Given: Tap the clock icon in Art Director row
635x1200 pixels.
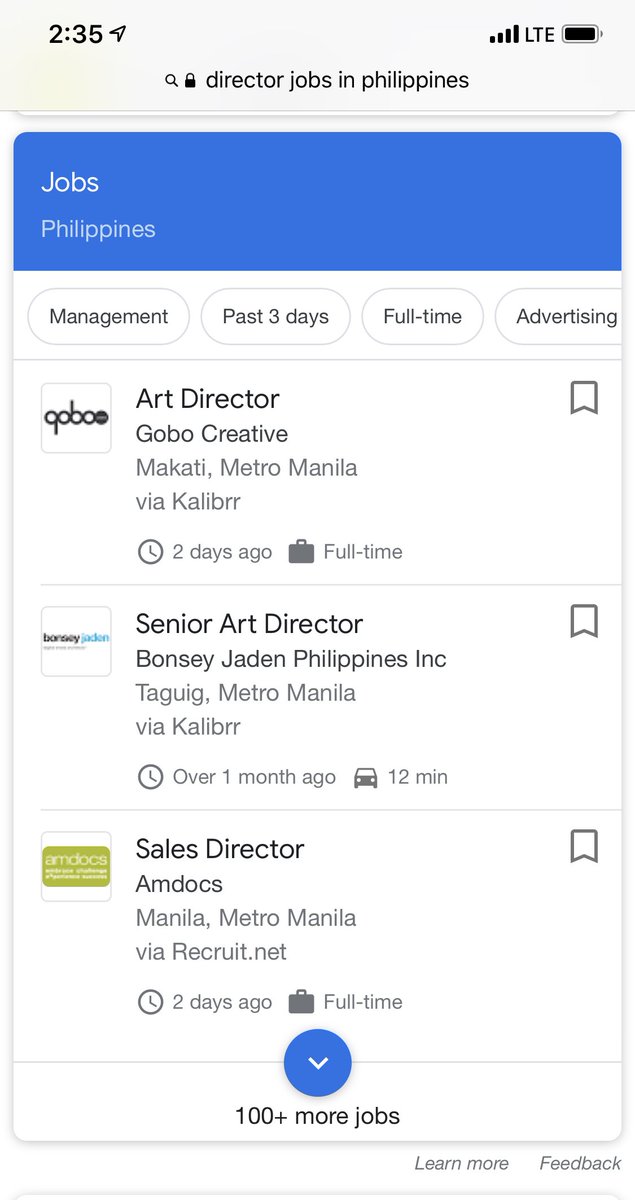Looking at the screenshot, I should click(150, 552).
